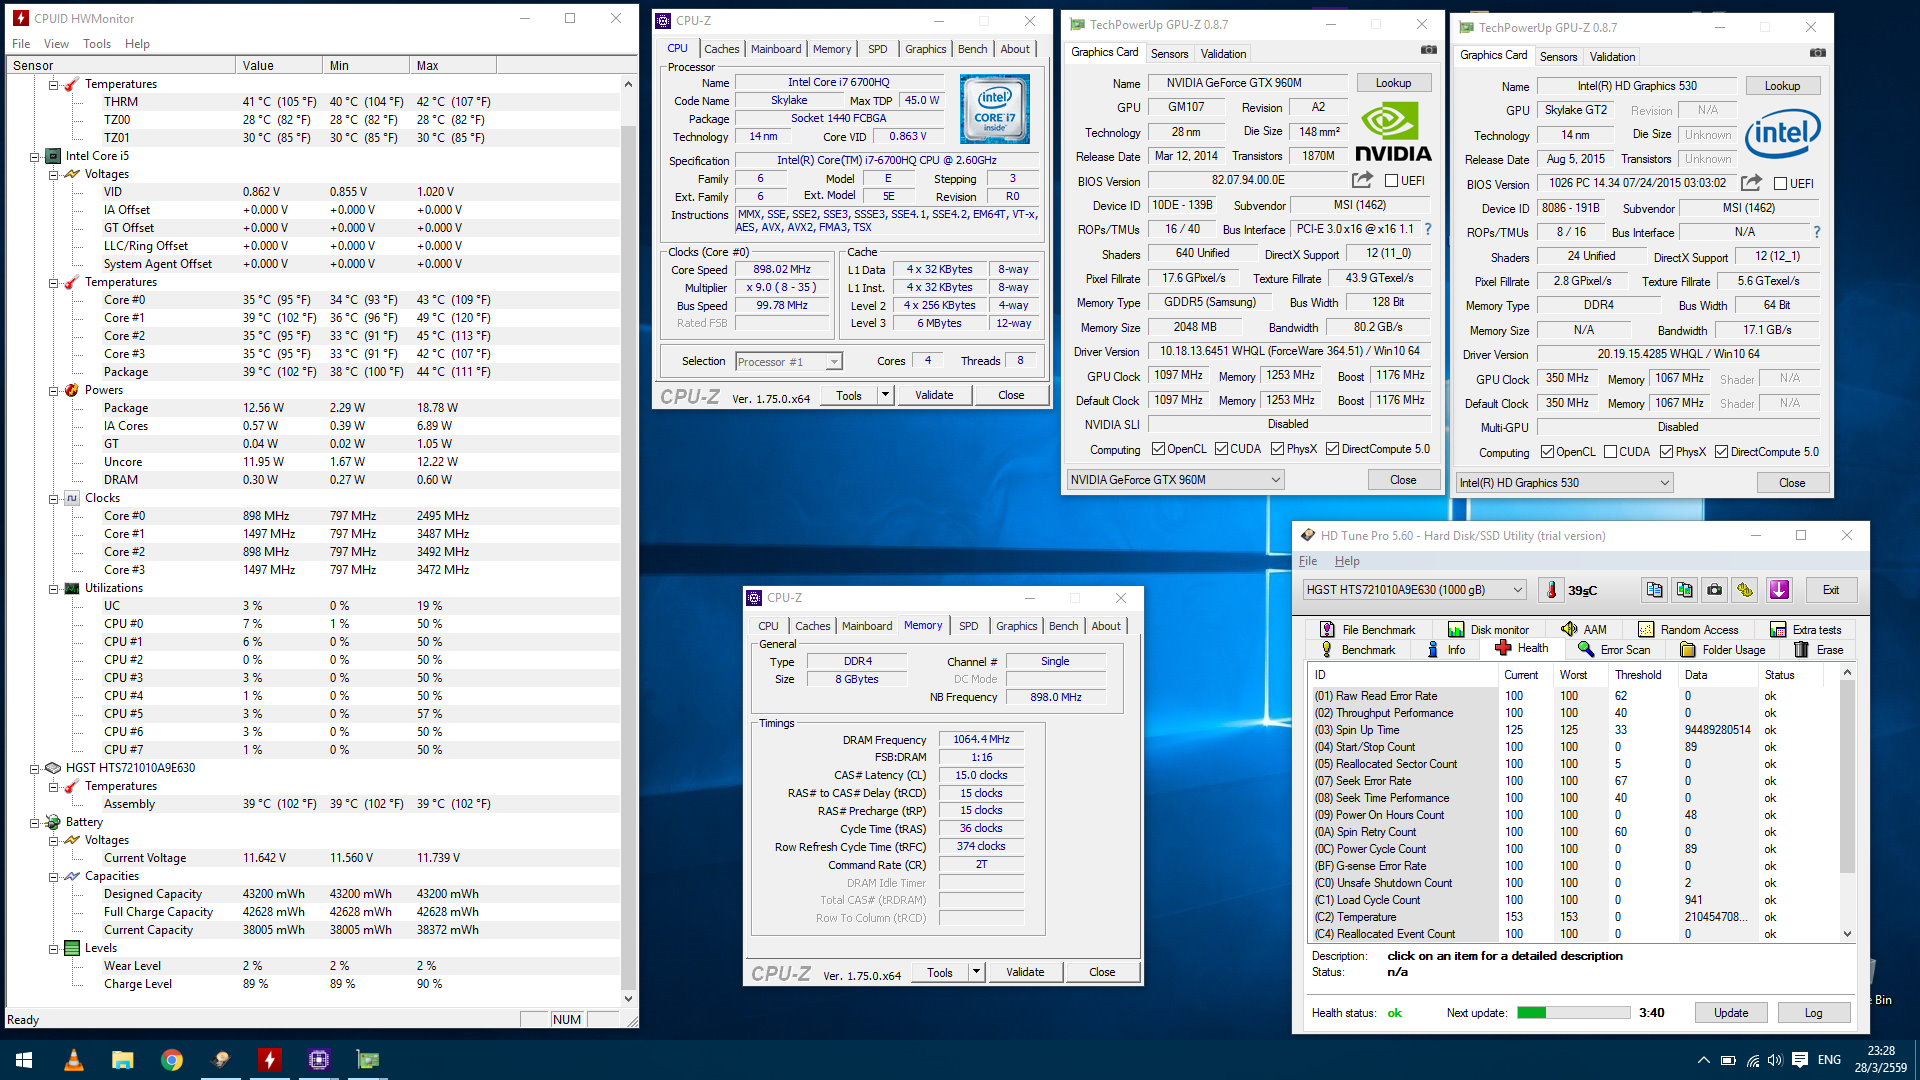The width and height of the screenshot is (1920, 1080).
Task: Click the Lookup button for Intel HD Graphics
Action: pyautogui.click(x=1781, y=86)
